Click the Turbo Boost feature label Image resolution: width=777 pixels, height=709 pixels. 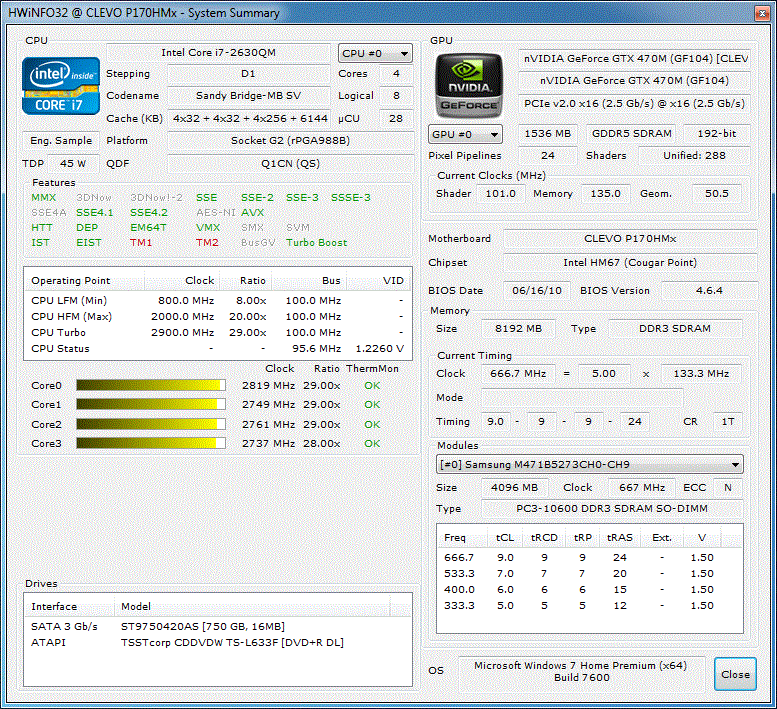[317, 243]
